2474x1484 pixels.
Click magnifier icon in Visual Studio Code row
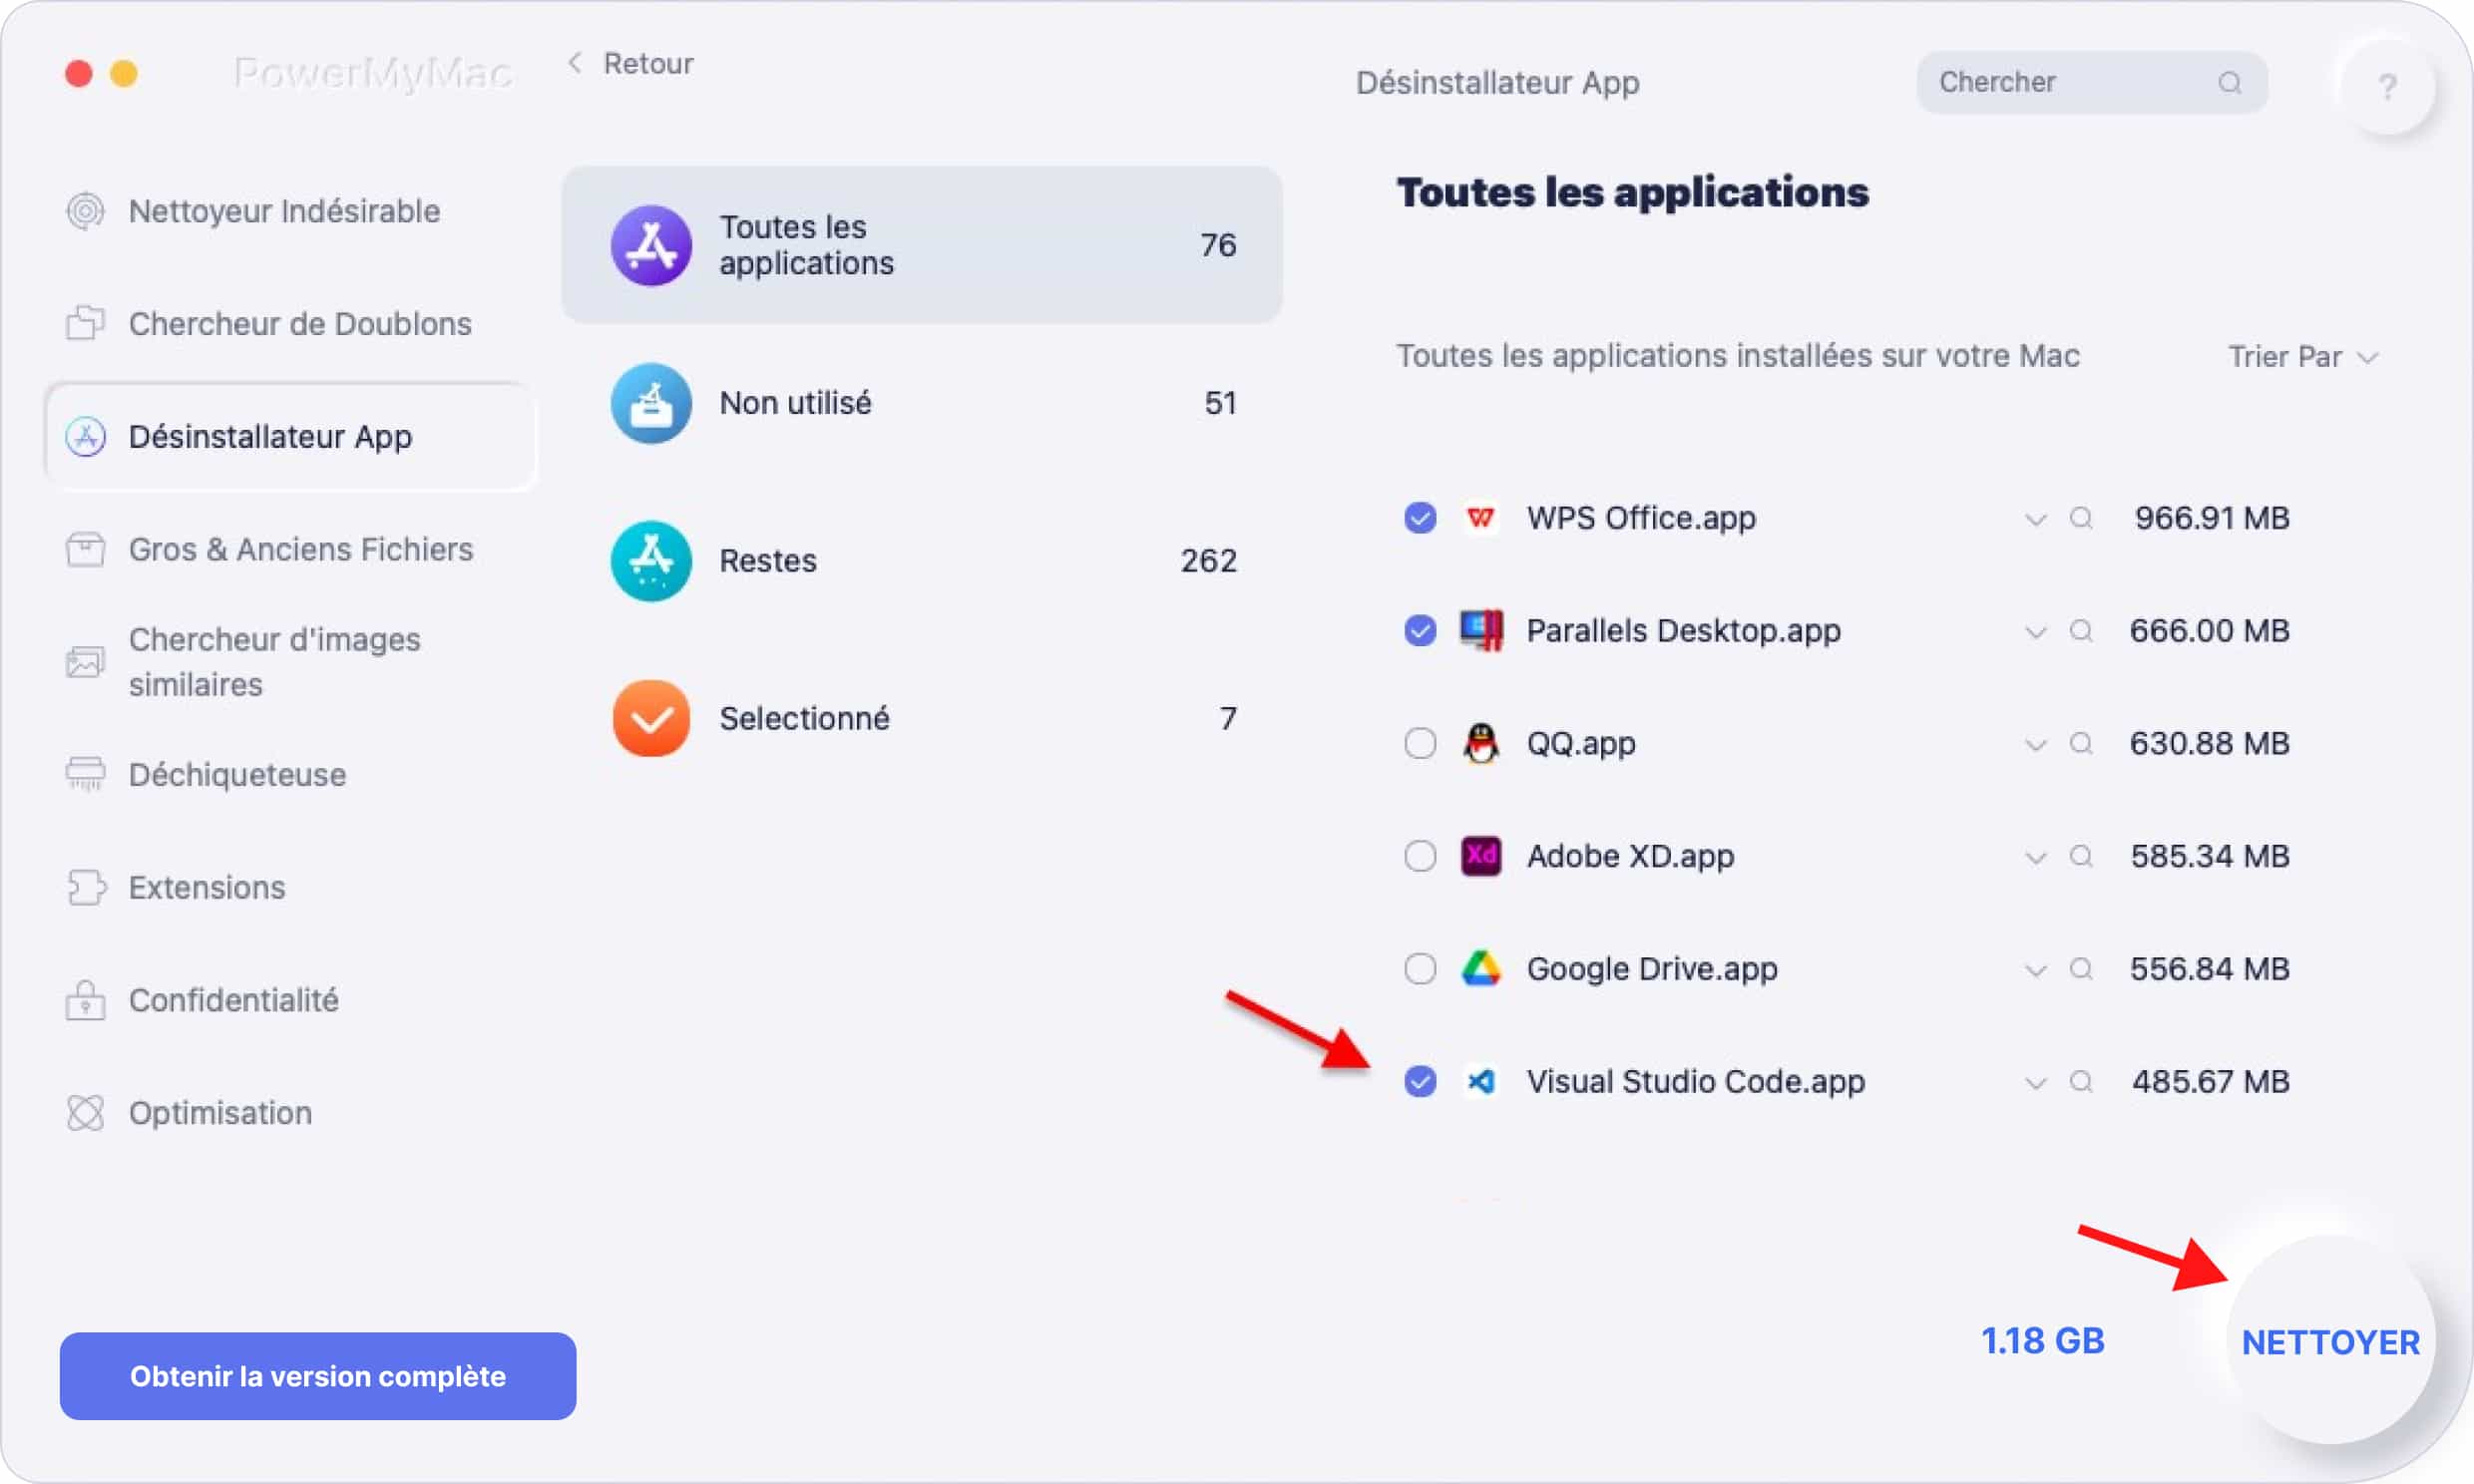(2081, 1082)
